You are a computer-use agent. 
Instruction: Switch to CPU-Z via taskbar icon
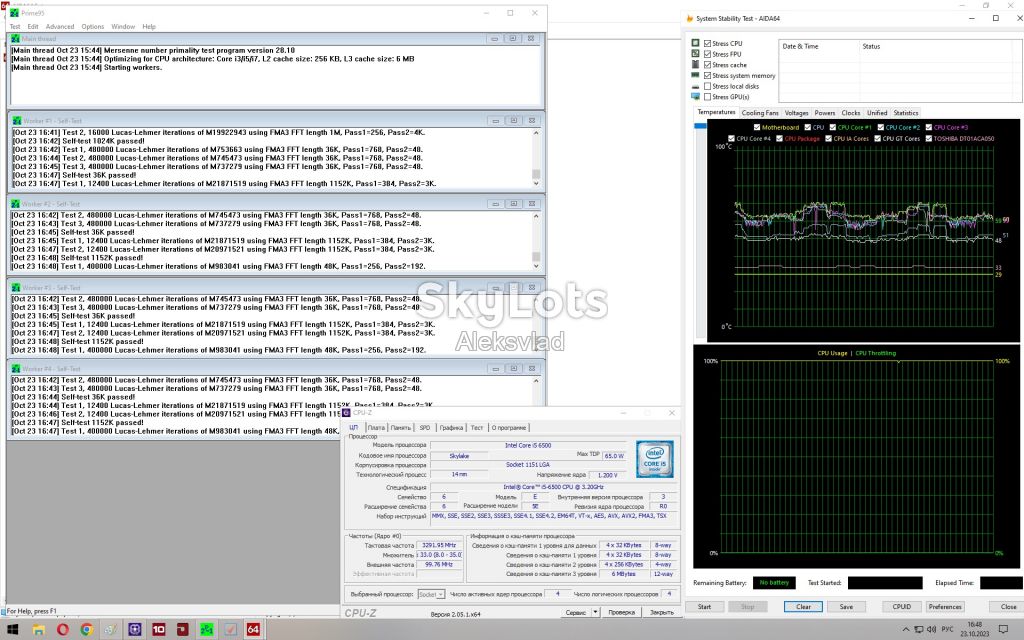coord(135,629)
